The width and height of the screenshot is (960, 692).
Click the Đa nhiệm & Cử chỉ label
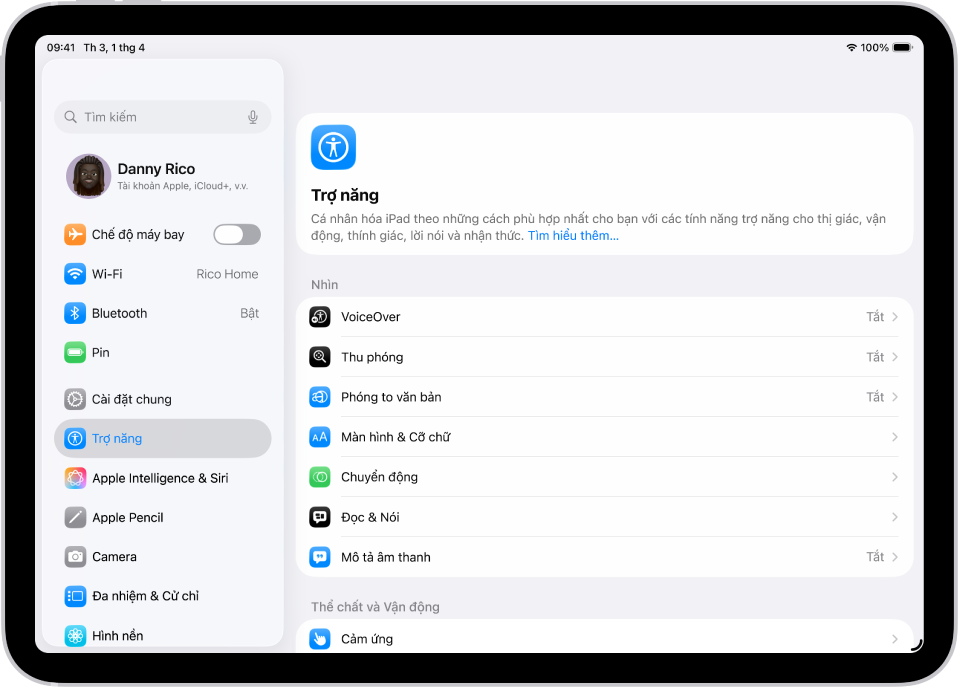click(x=146, y=596)
